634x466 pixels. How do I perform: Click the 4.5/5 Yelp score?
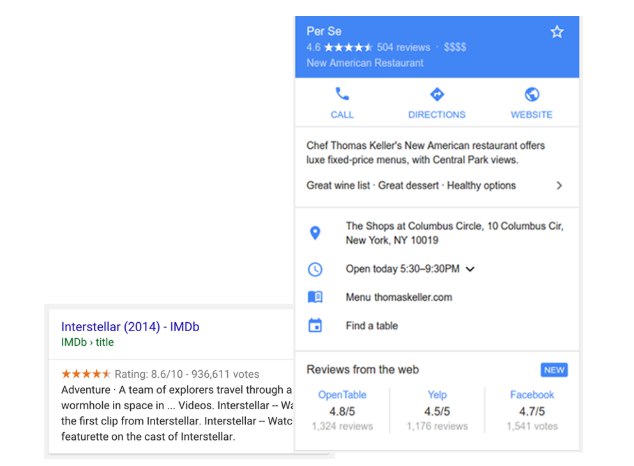tap(437, 411)
